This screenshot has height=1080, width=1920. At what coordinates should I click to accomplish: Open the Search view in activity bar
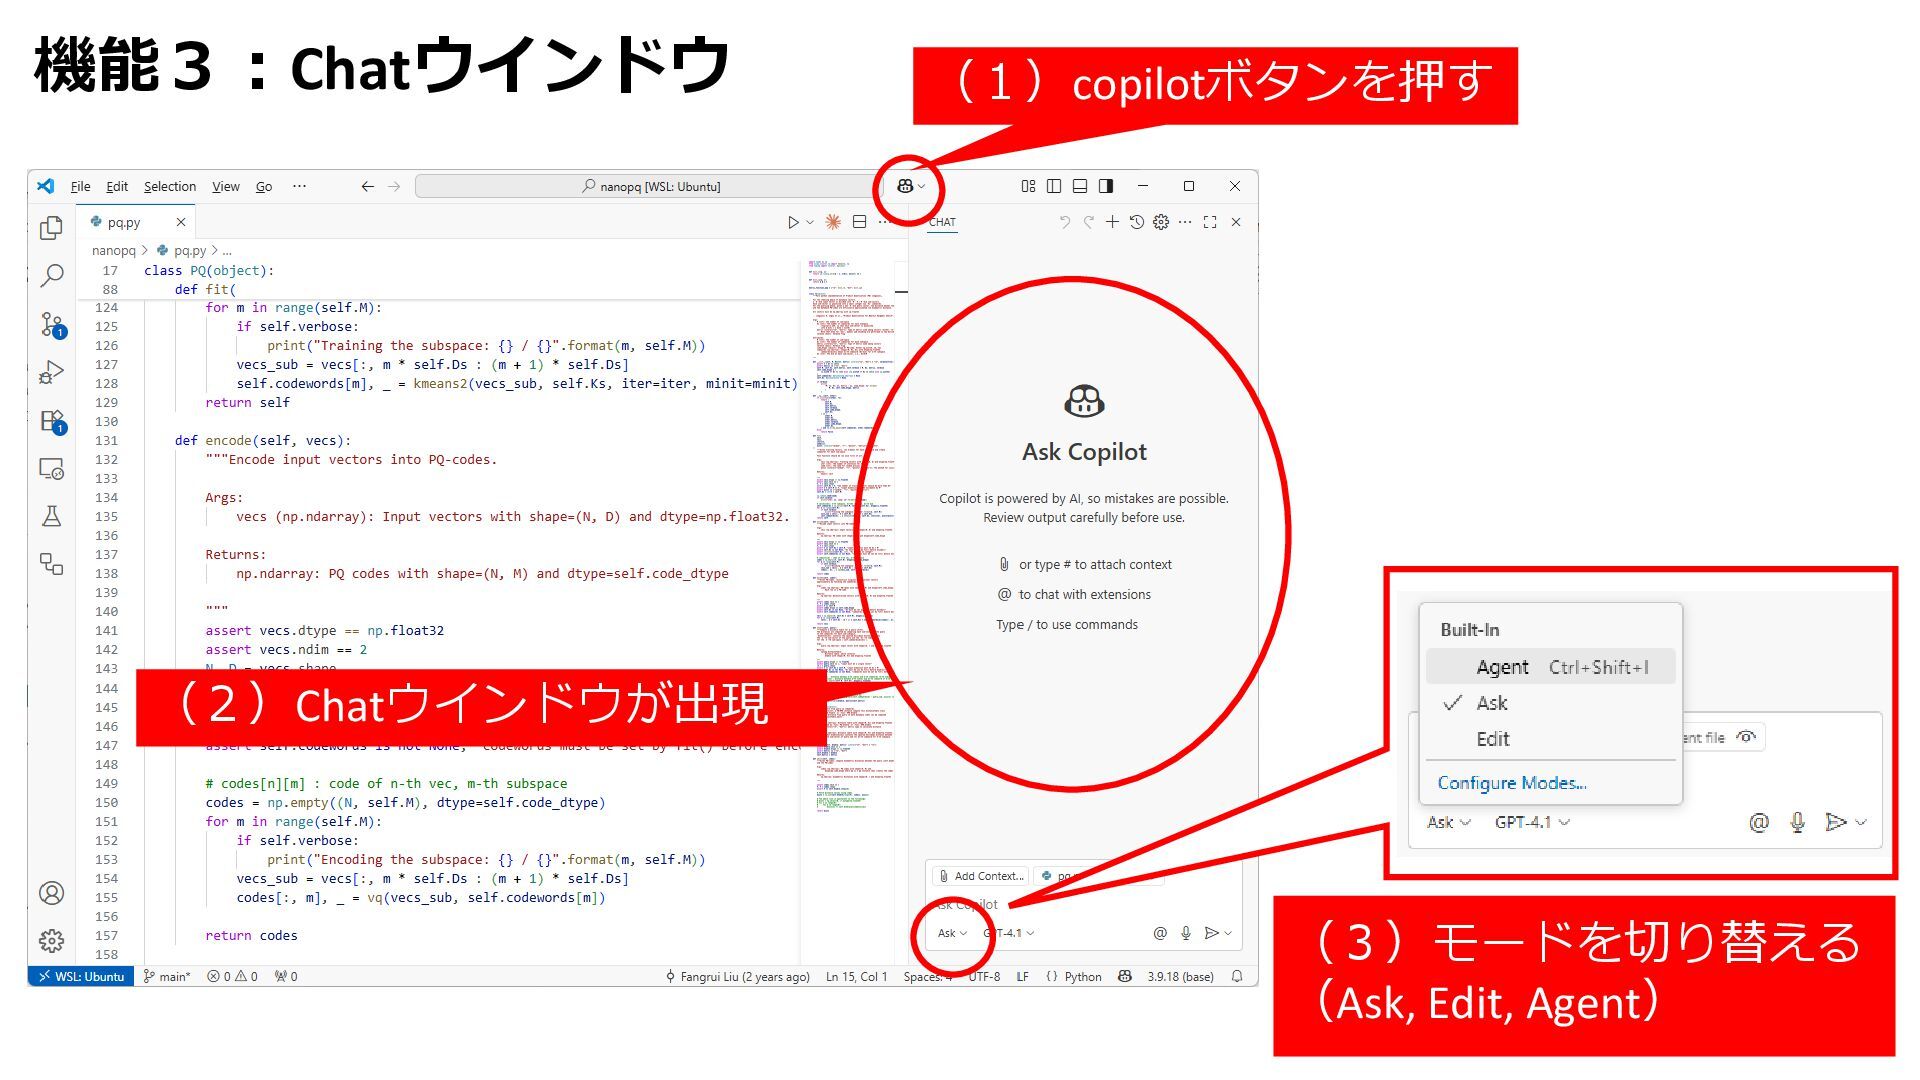[51, 276]
